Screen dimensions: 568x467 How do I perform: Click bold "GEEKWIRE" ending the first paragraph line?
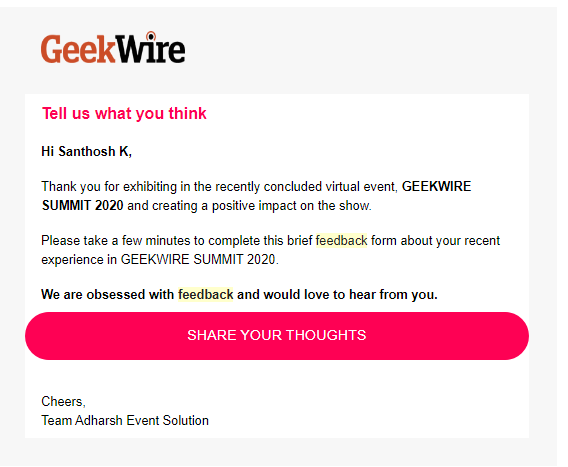(x=437, y=186)
